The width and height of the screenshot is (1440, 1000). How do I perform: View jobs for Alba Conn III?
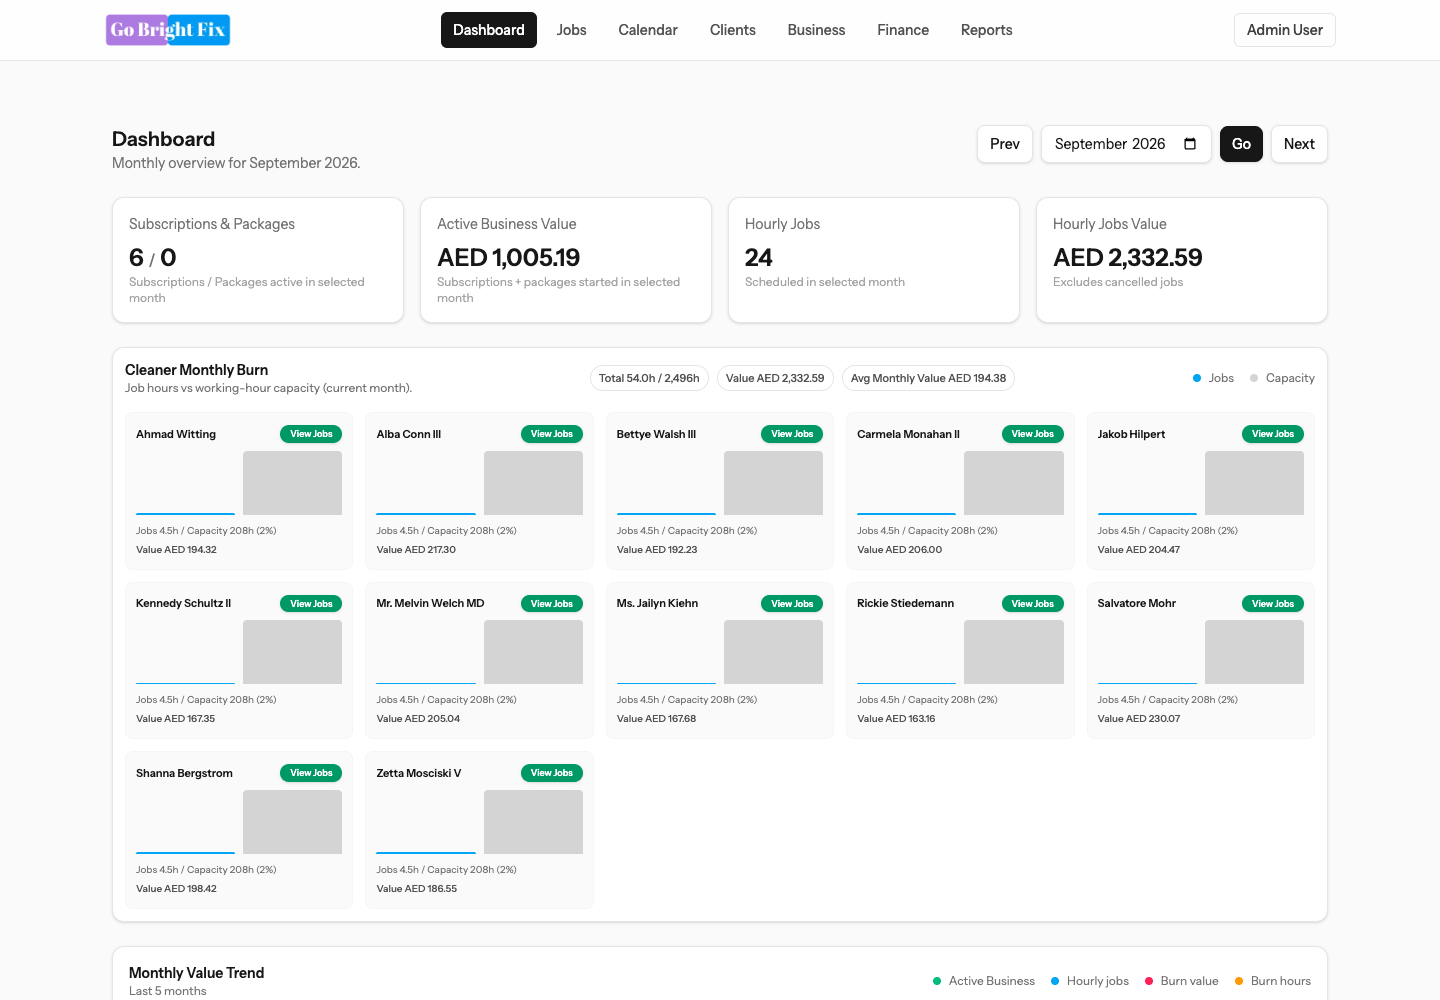click(x=552, y=434)
